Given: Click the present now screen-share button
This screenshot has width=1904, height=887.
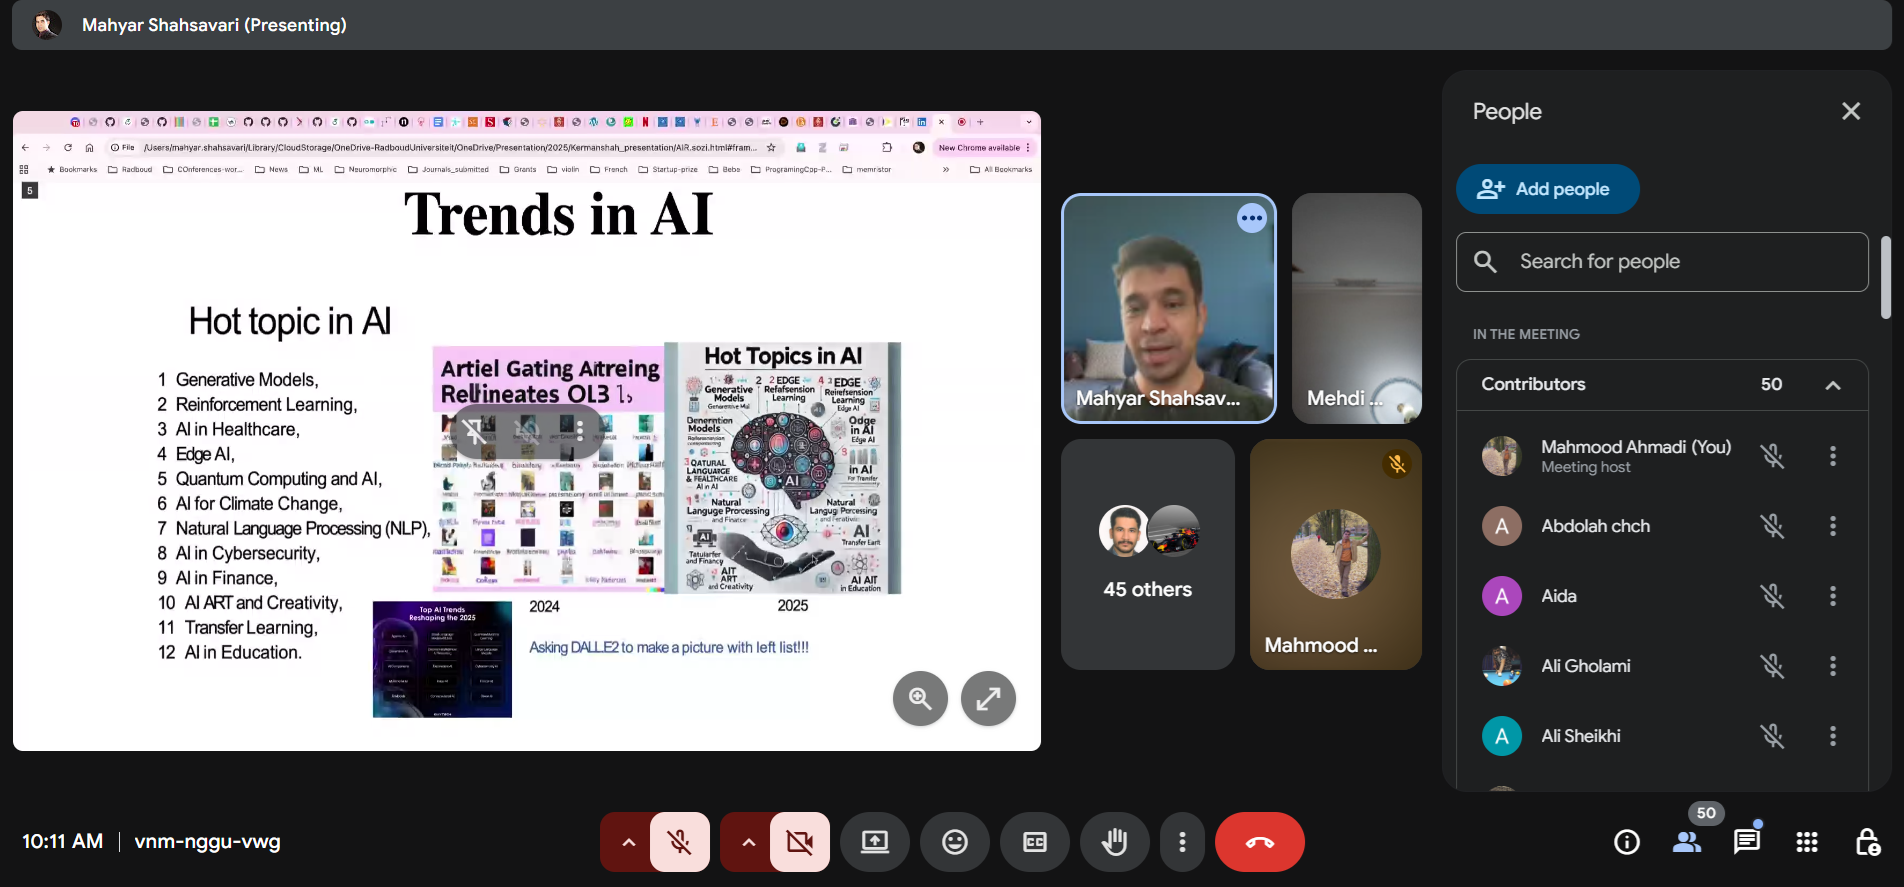Looking at the screenshot, I should [x=875, y=842].
